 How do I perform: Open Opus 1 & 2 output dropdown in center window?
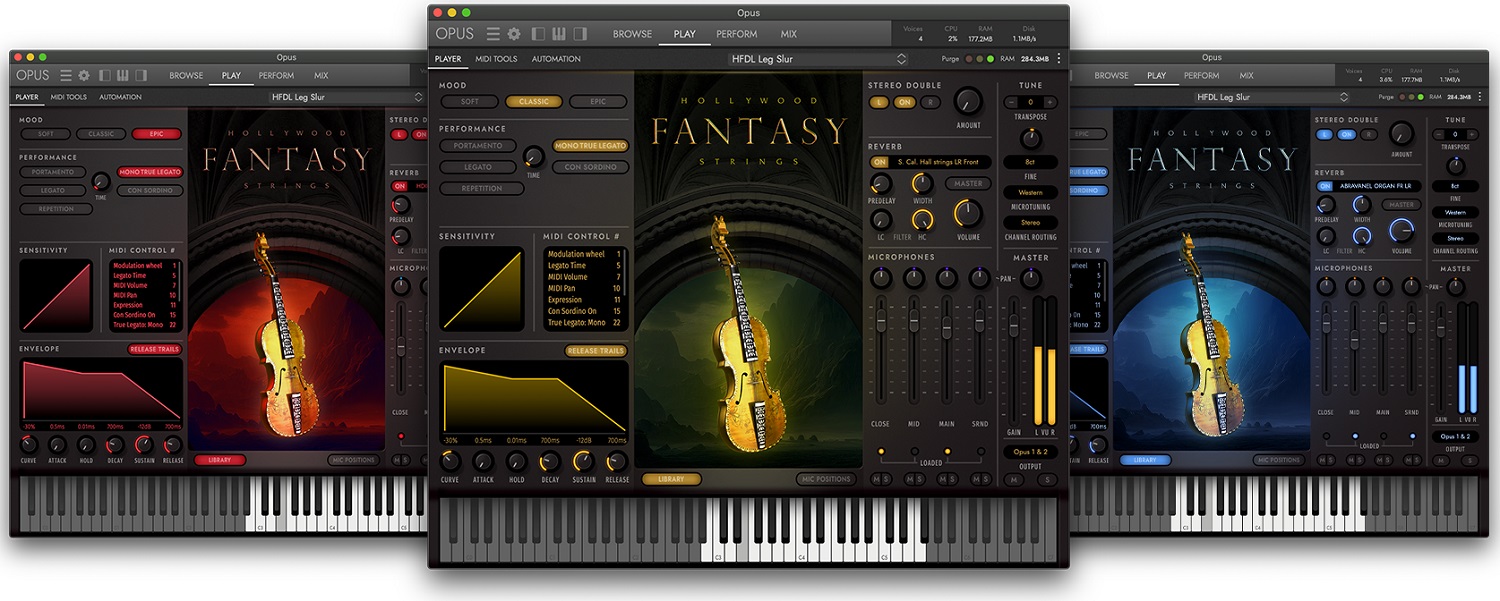click(x=1030, y=452)
